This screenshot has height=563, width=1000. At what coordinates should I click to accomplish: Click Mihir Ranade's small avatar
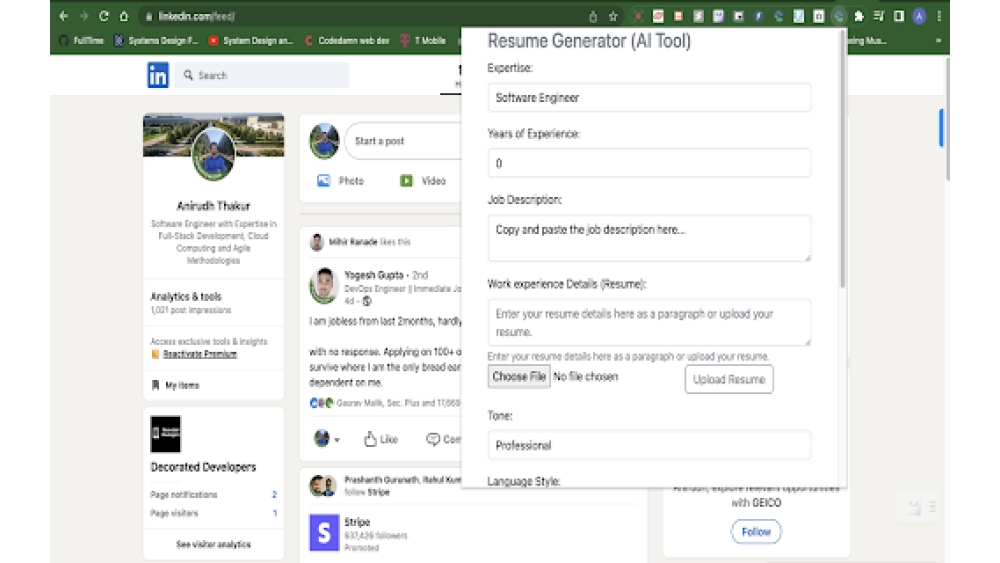316,242
